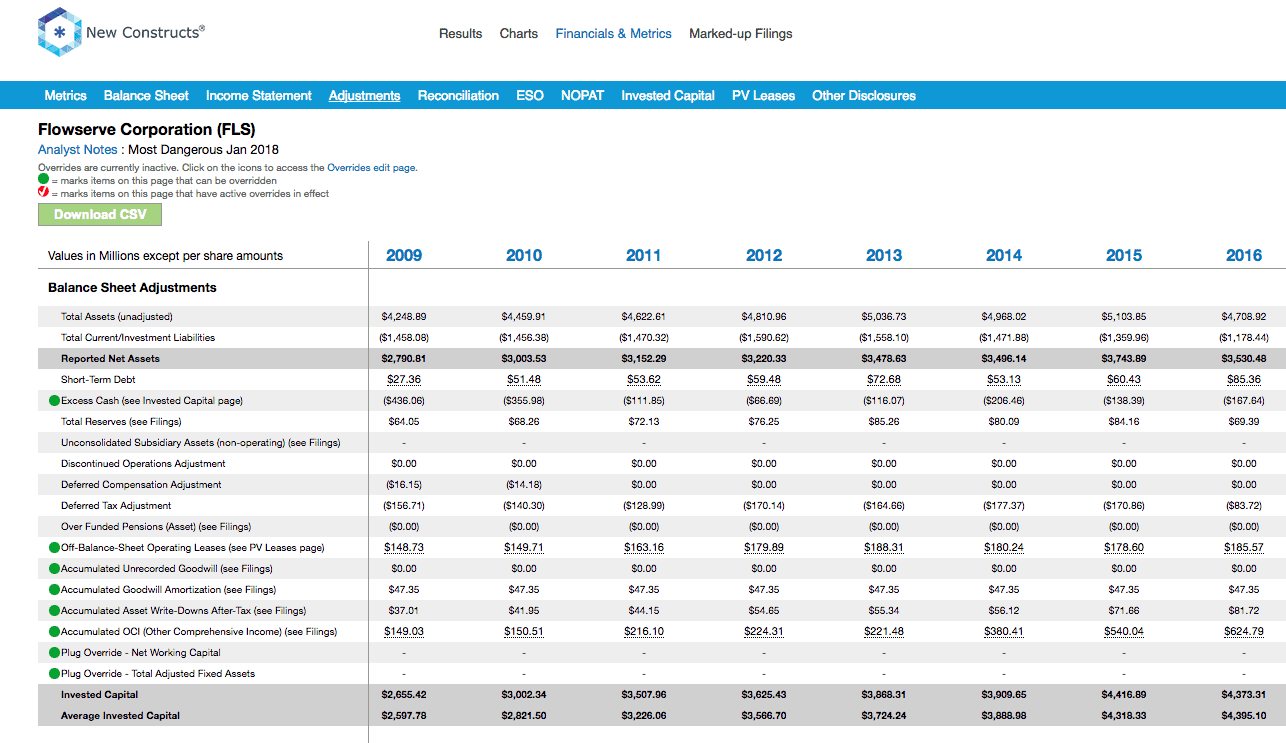Click 2016 Operating Leases value $185.57
1286x743 pixels.
(x=1244, y=548)
